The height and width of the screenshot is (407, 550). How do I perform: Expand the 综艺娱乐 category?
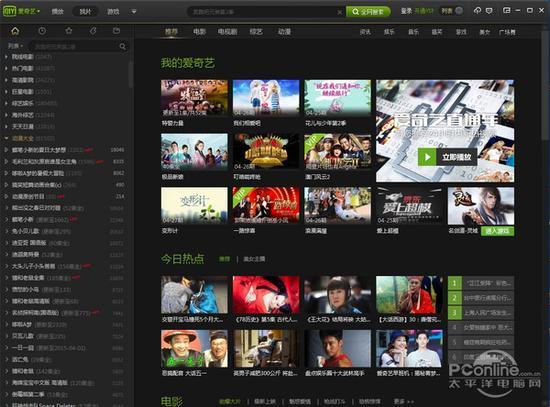(x=6, y=103)
